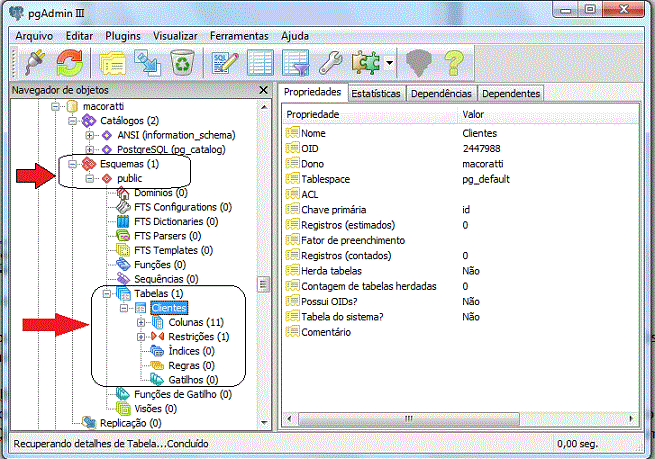The width and height of the screenshot is (655, 459).
Task: Open filtered data view icon with funnel
Action: pyautogui.click(x=296, y=63)
